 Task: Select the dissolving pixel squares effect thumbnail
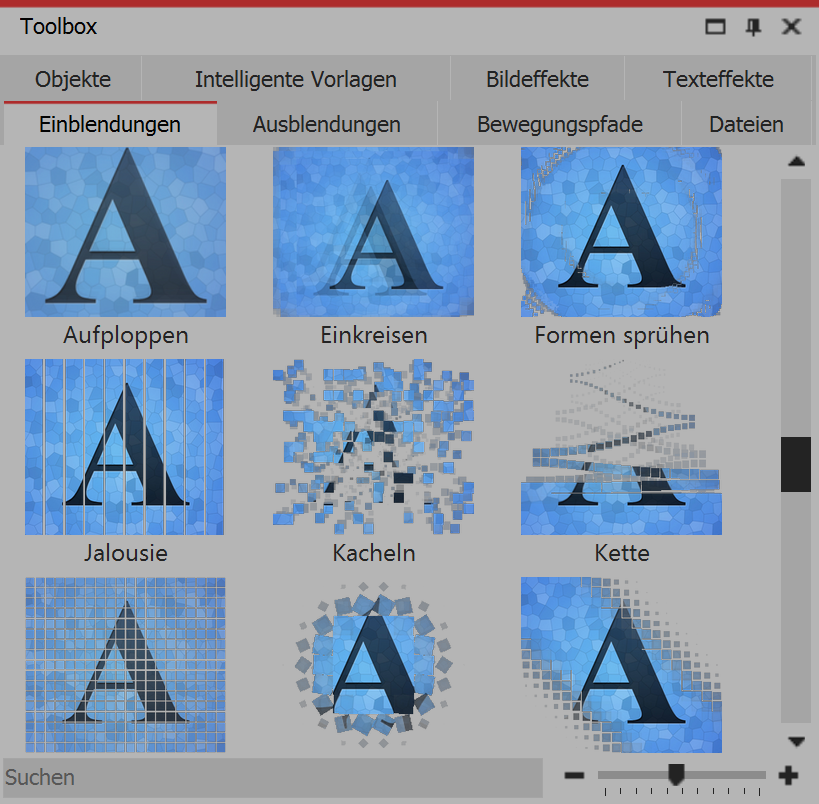[621, 664]
